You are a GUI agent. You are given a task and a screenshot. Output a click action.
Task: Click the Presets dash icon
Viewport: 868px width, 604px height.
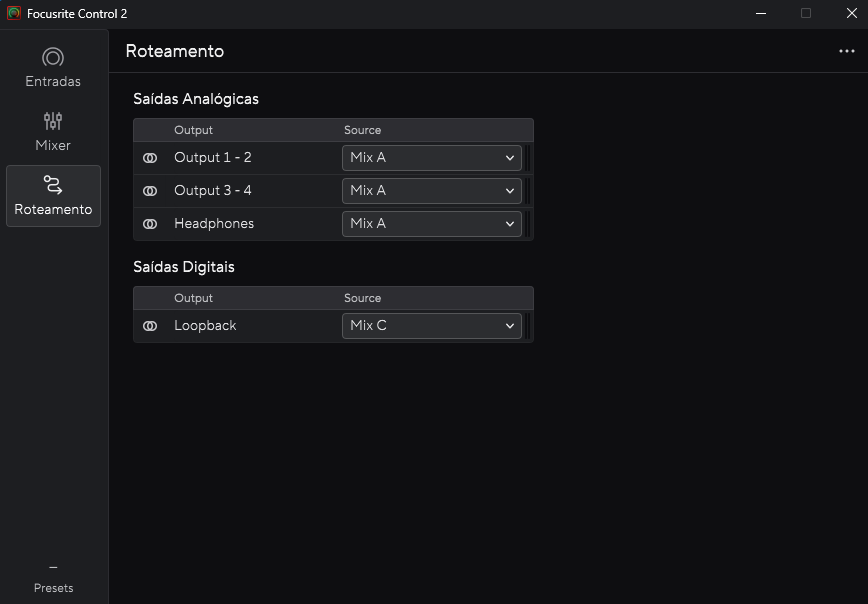coord(53,567)
